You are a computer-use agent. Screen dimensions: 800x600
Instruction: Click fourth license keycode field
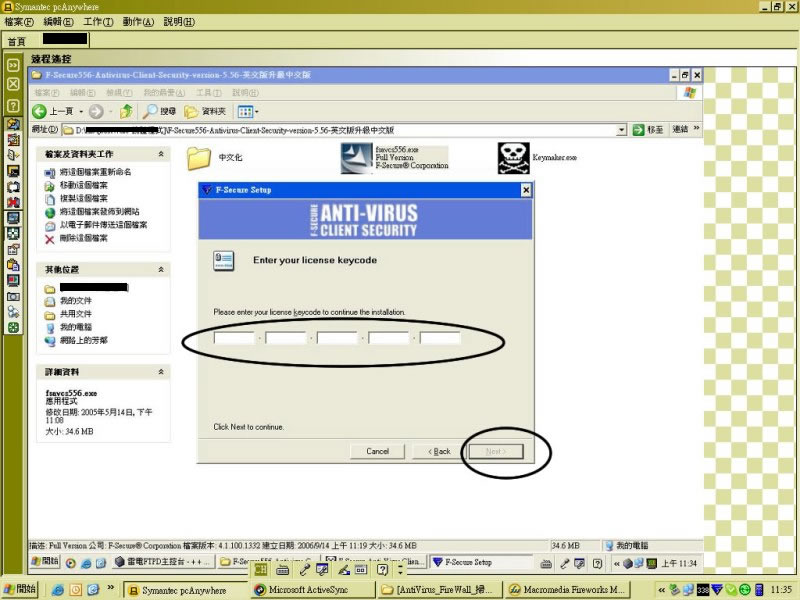(389, 338)
